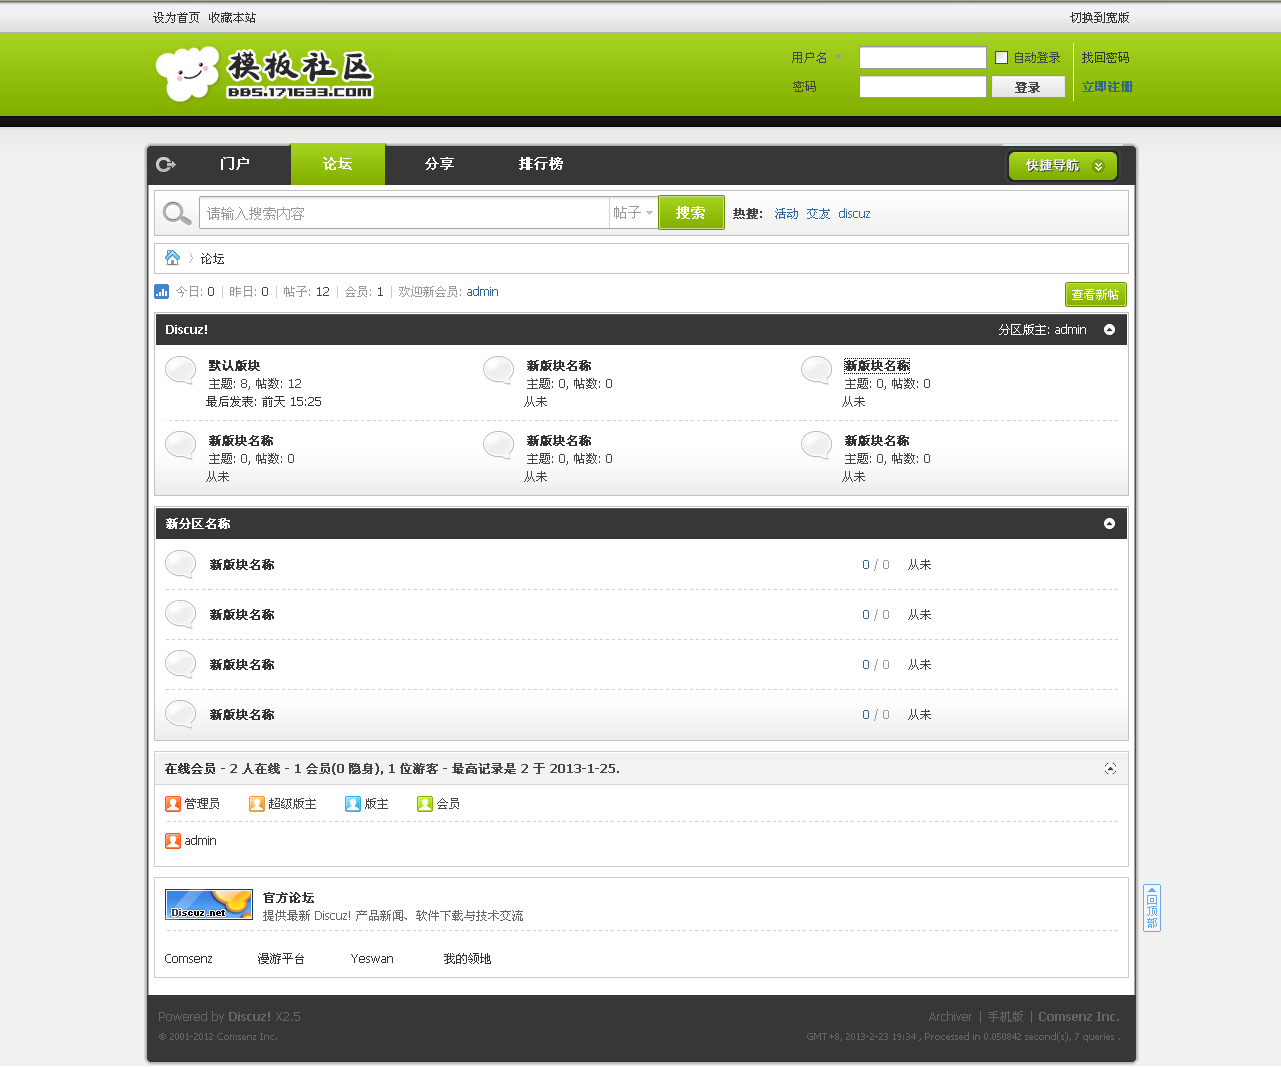Viewport: 1281px width, 1067px height.
Task: Open the Discuz.net banner image
Action: pyautogui.click(x=209, y=904)
